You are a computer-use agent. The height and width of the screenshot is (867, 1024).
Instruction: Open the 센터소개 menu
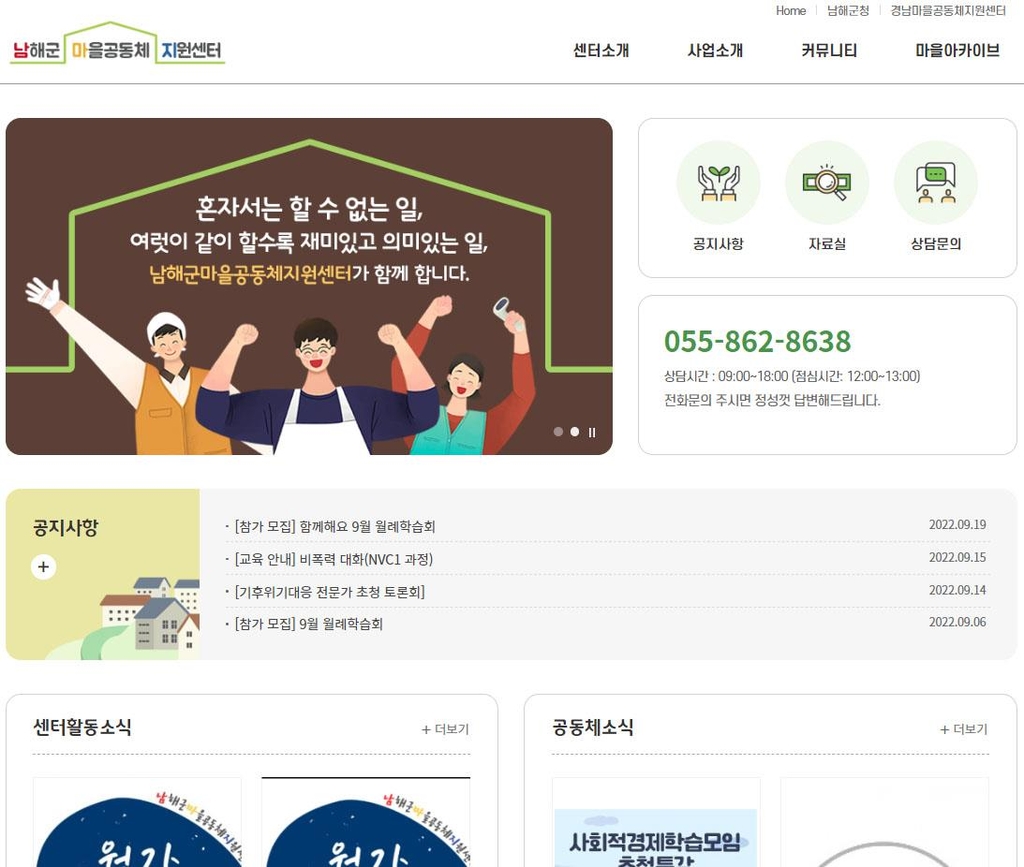click(601, 50)
